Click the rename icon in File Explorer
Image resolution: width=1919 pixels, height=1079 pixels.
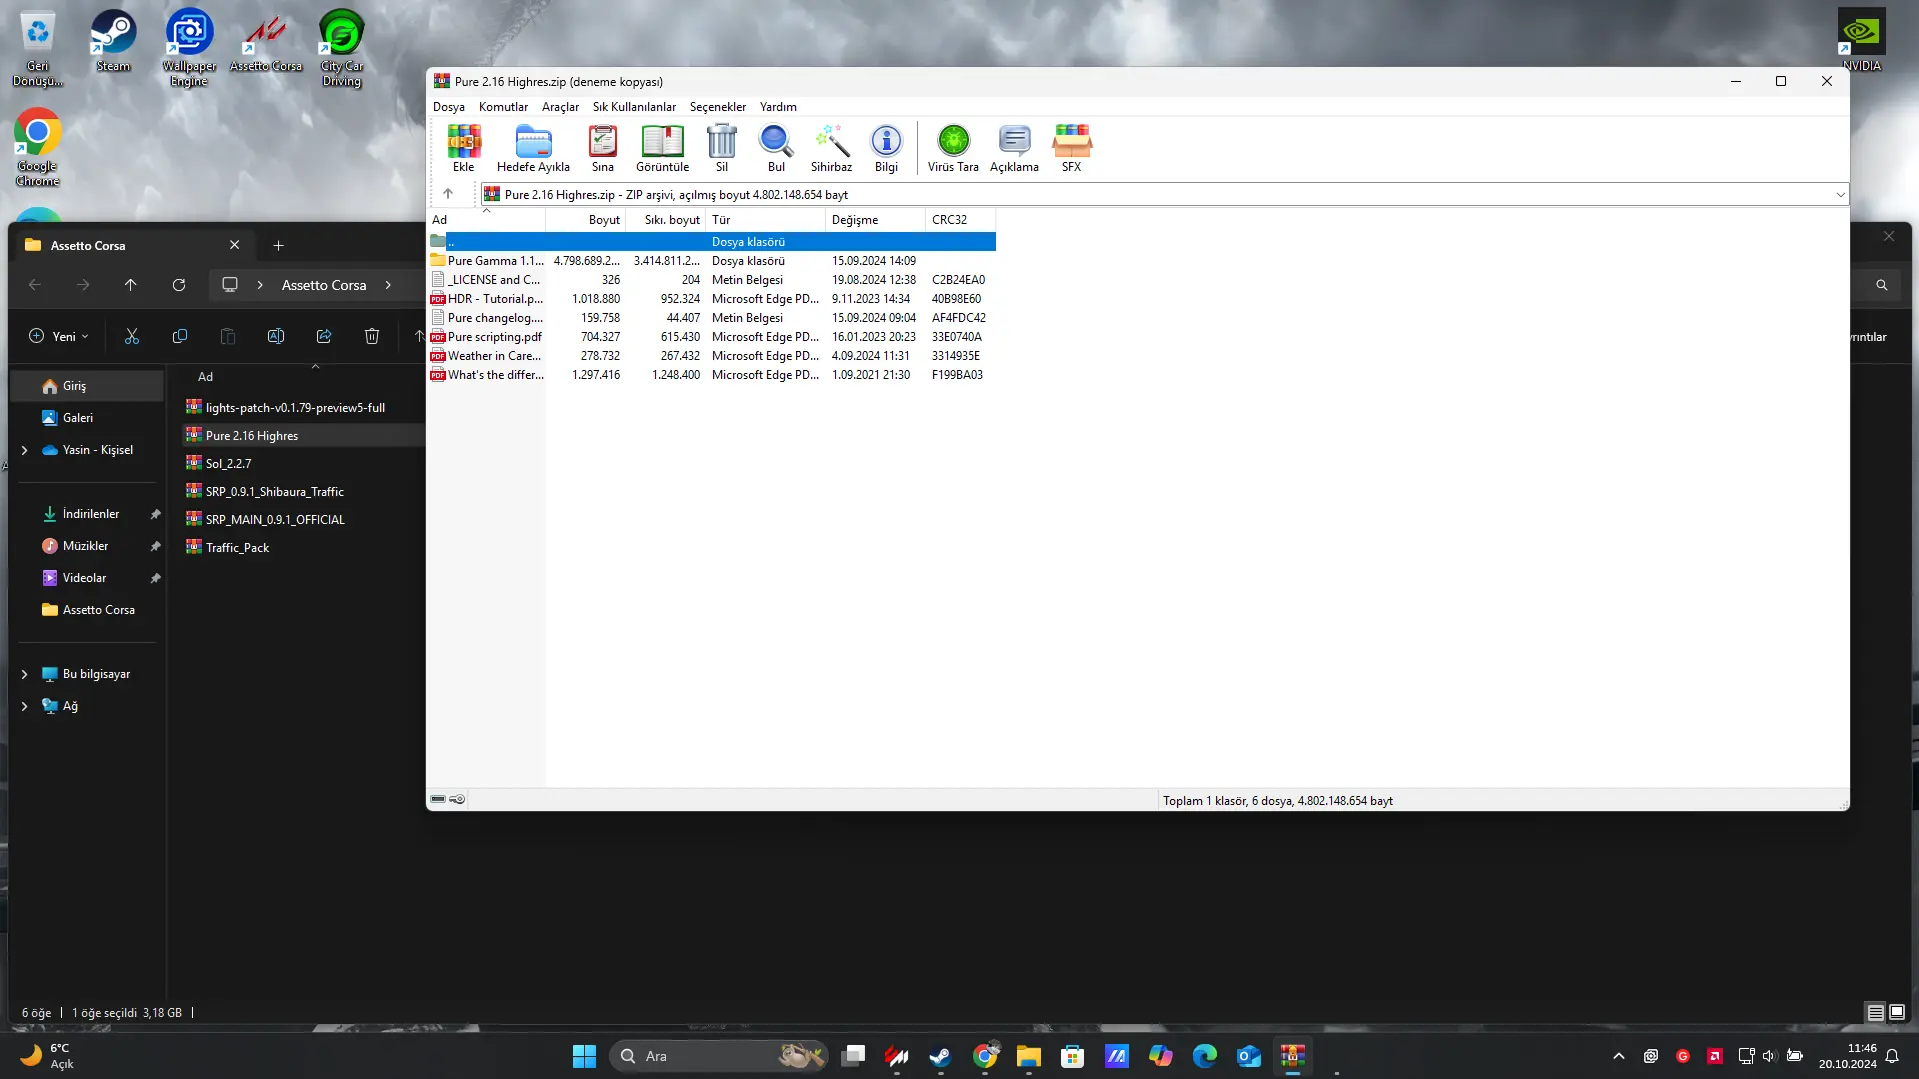point(276,337)
